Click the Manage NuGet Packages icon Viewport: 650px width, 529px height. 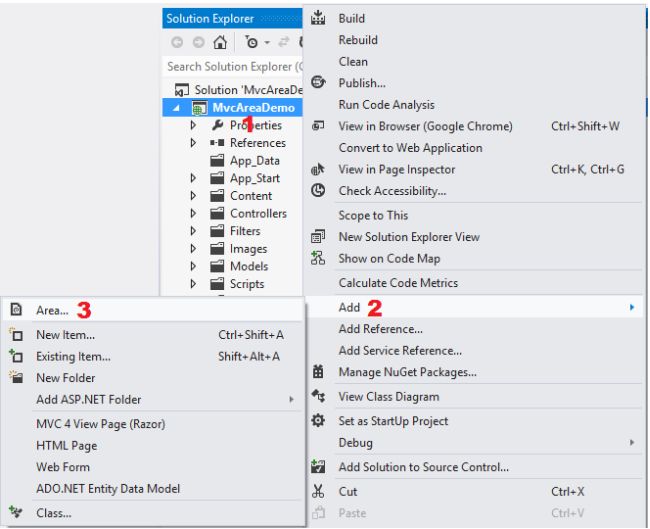point(318,373)
